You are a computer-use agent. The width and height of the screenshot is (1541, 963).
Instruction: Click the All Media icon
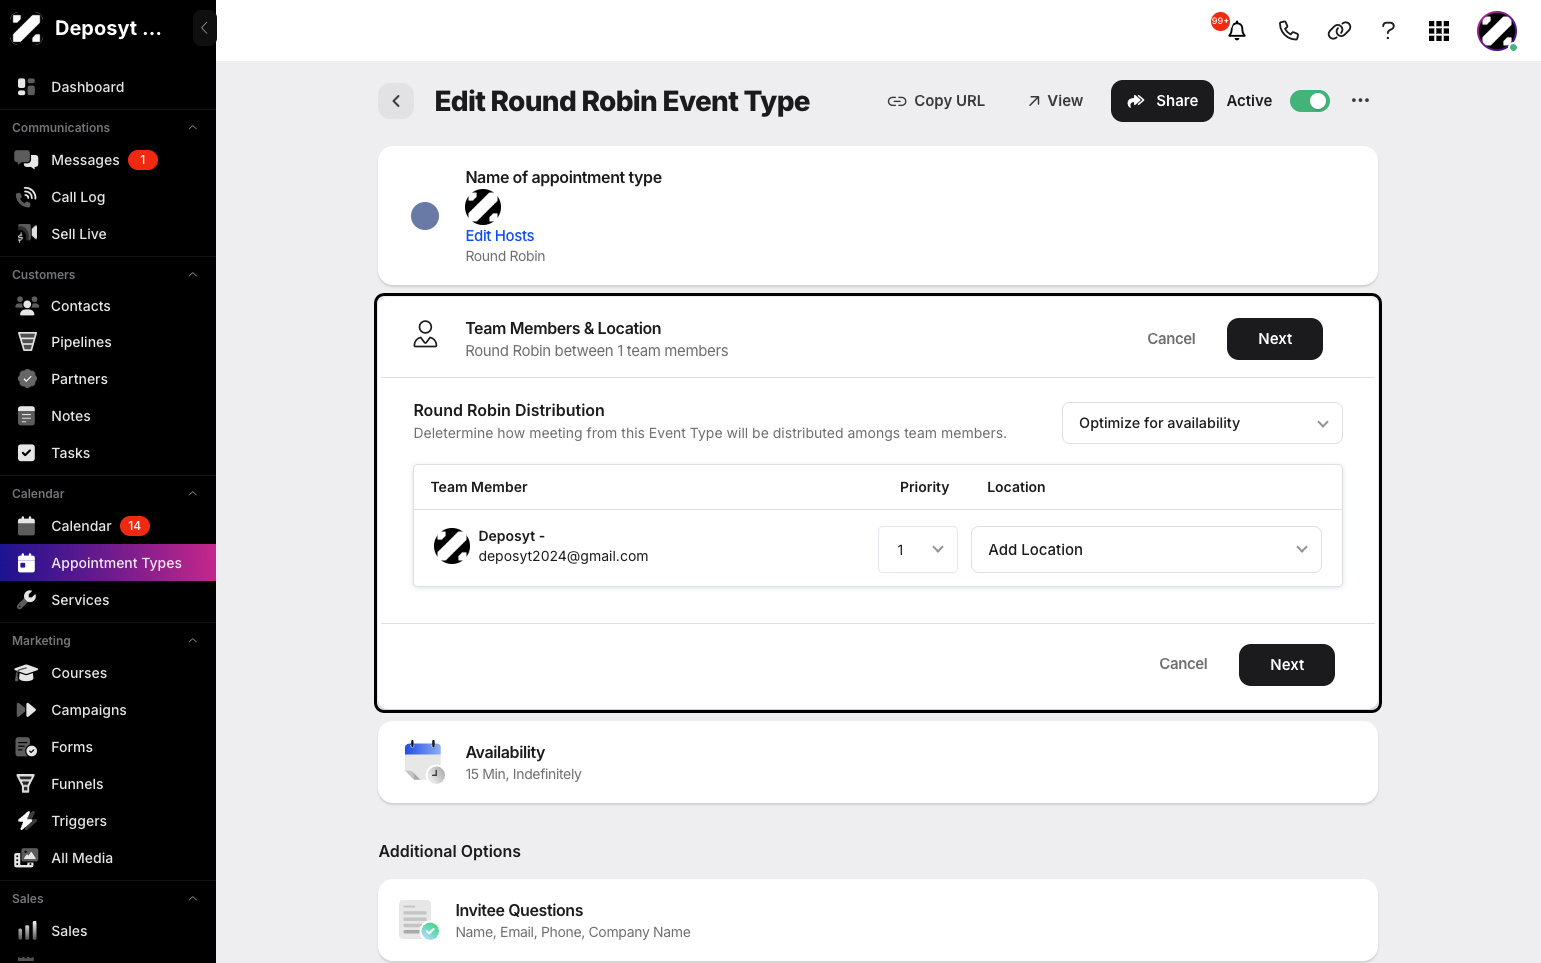pyautogui.click(x=27, y=858)
